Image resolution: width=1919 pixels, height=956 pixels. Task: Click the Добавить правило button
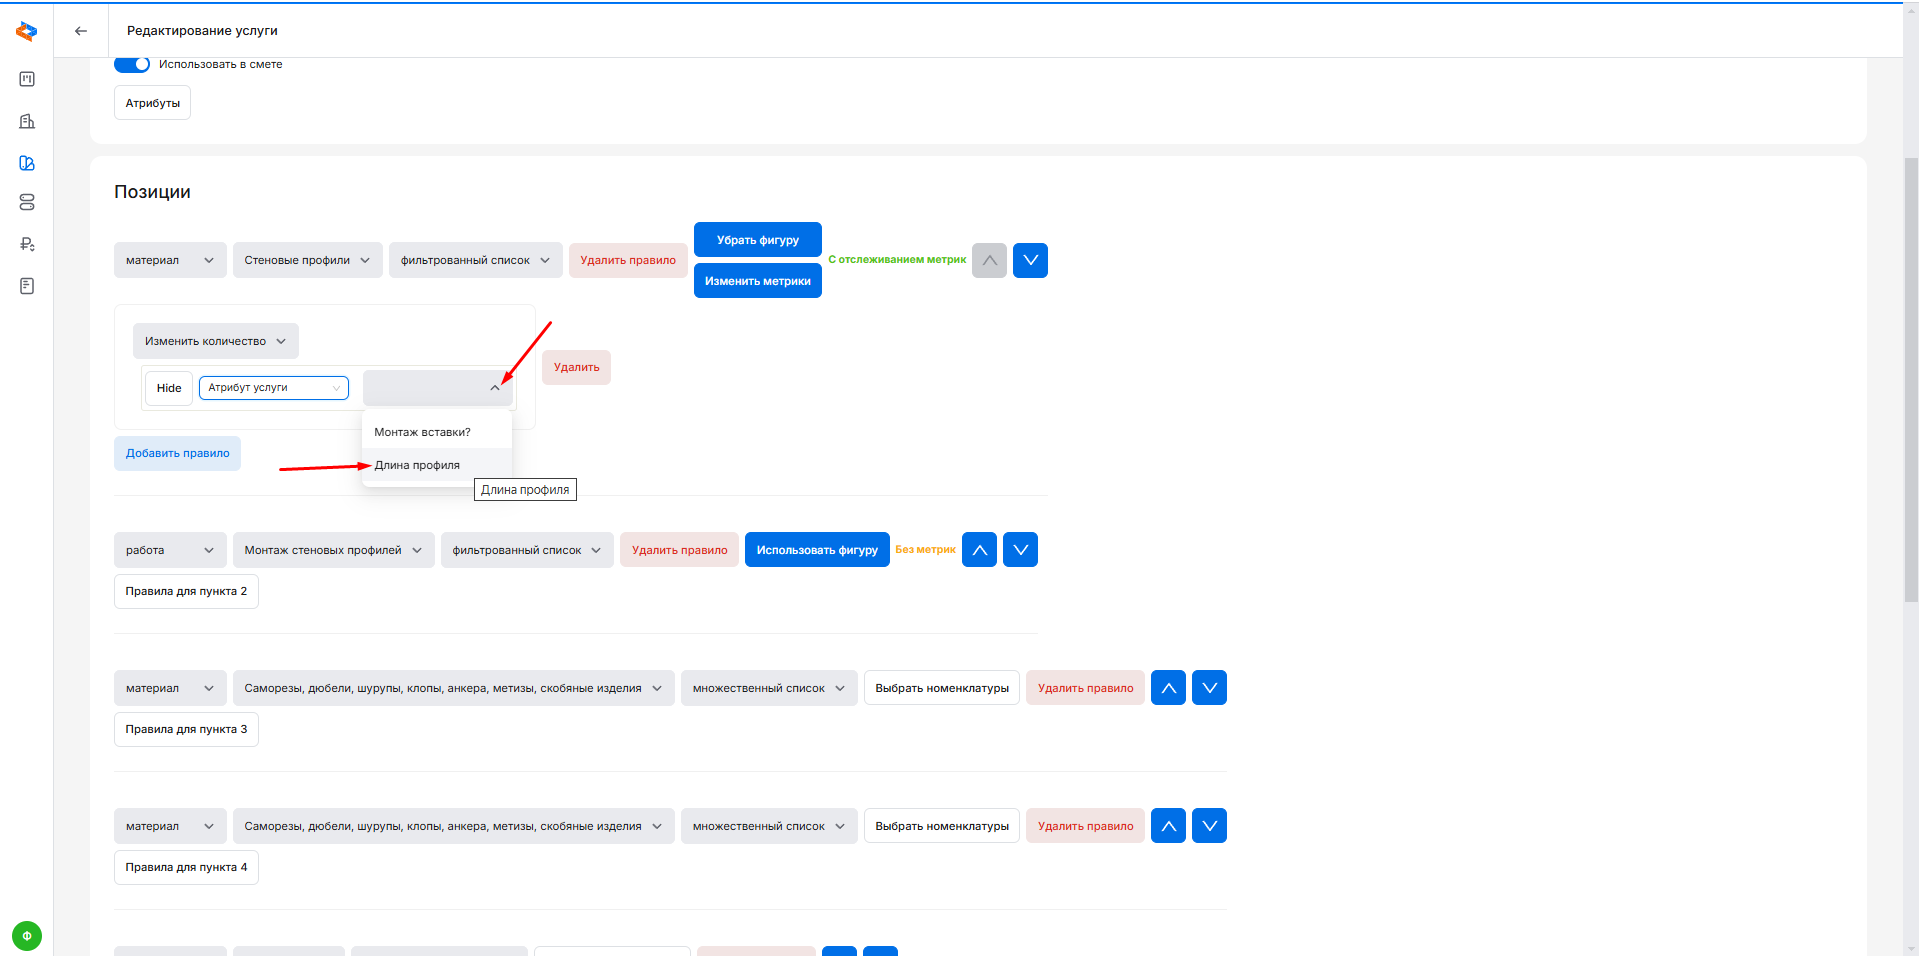(177, 453)
